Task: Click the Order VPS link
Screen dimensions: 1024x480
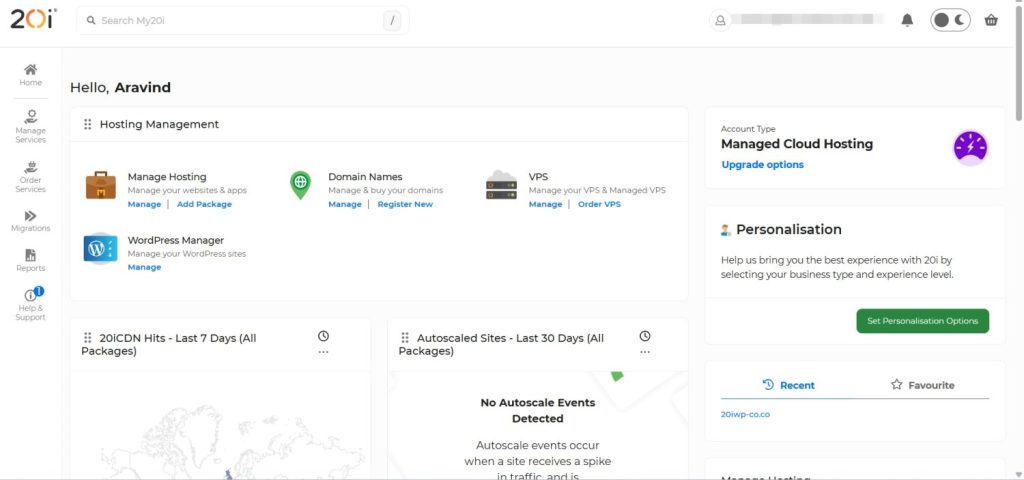Action: [599, 204]
